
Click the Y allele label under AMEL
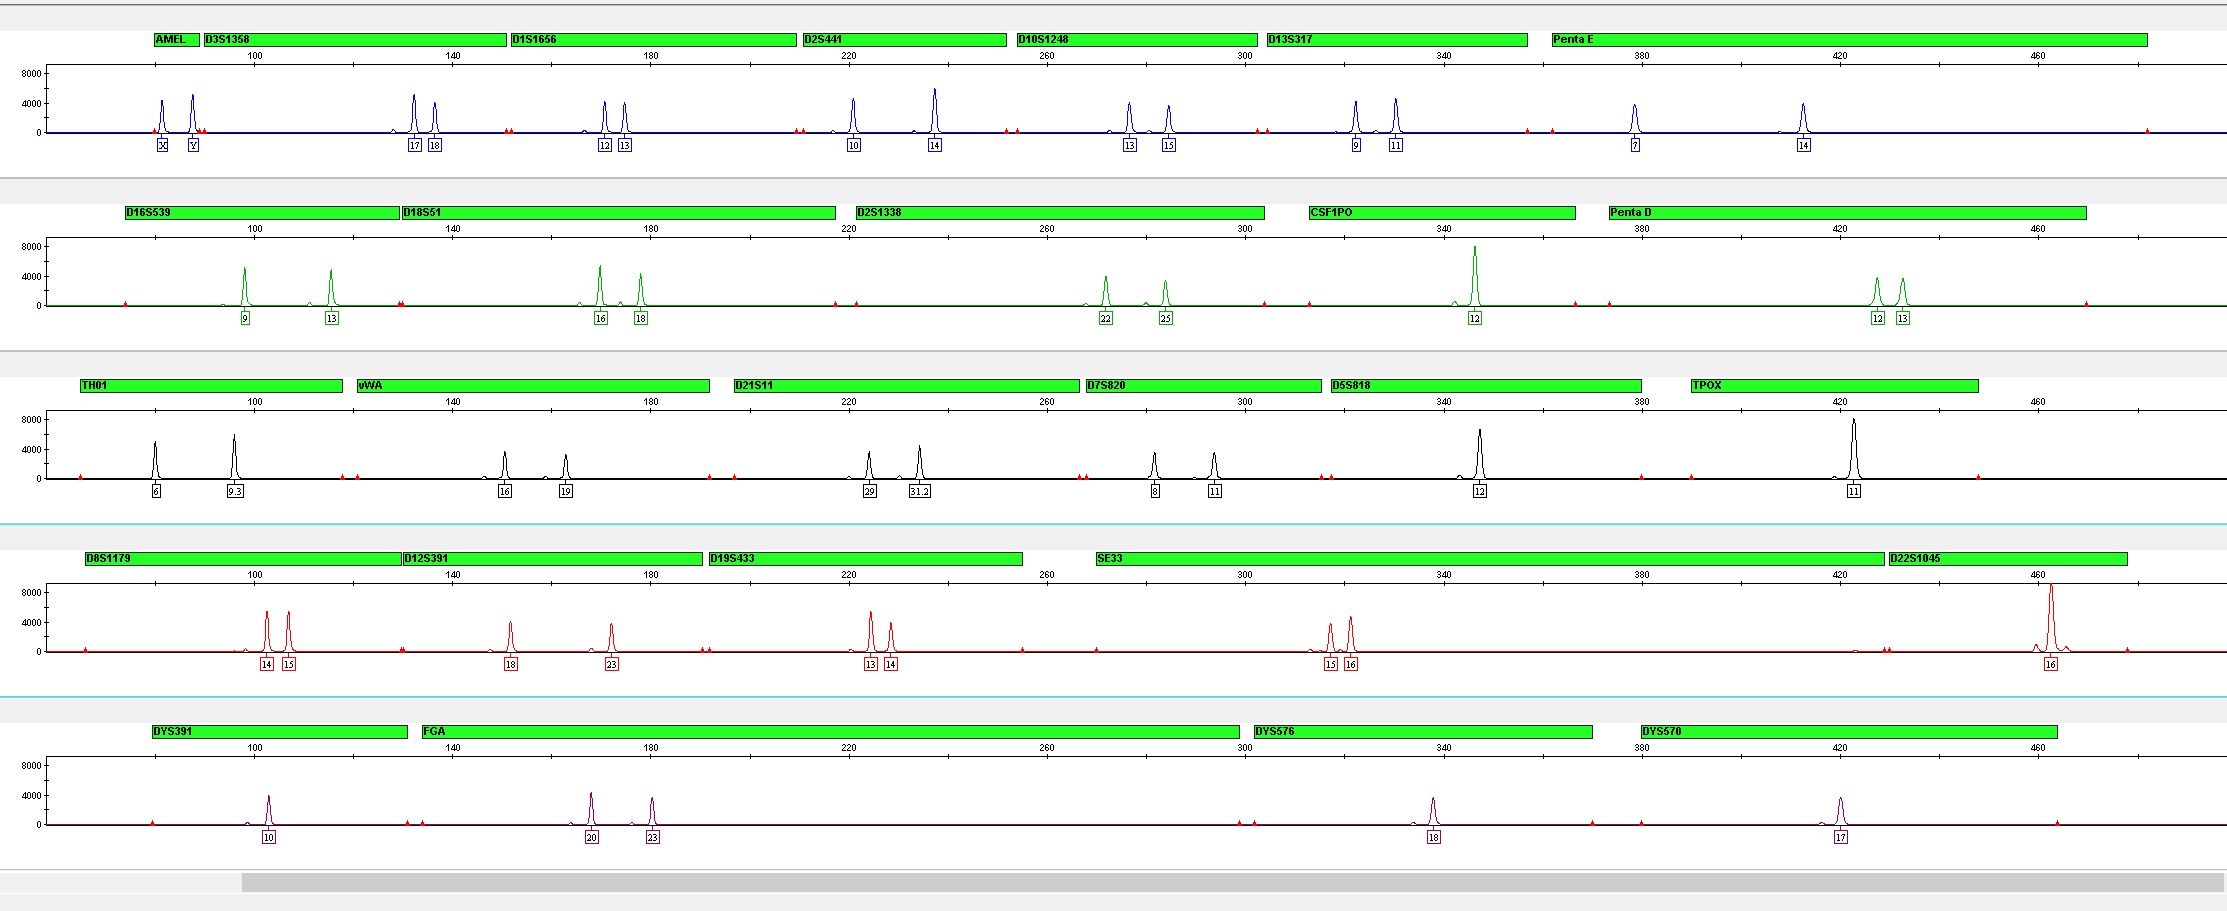click(193, 146)
